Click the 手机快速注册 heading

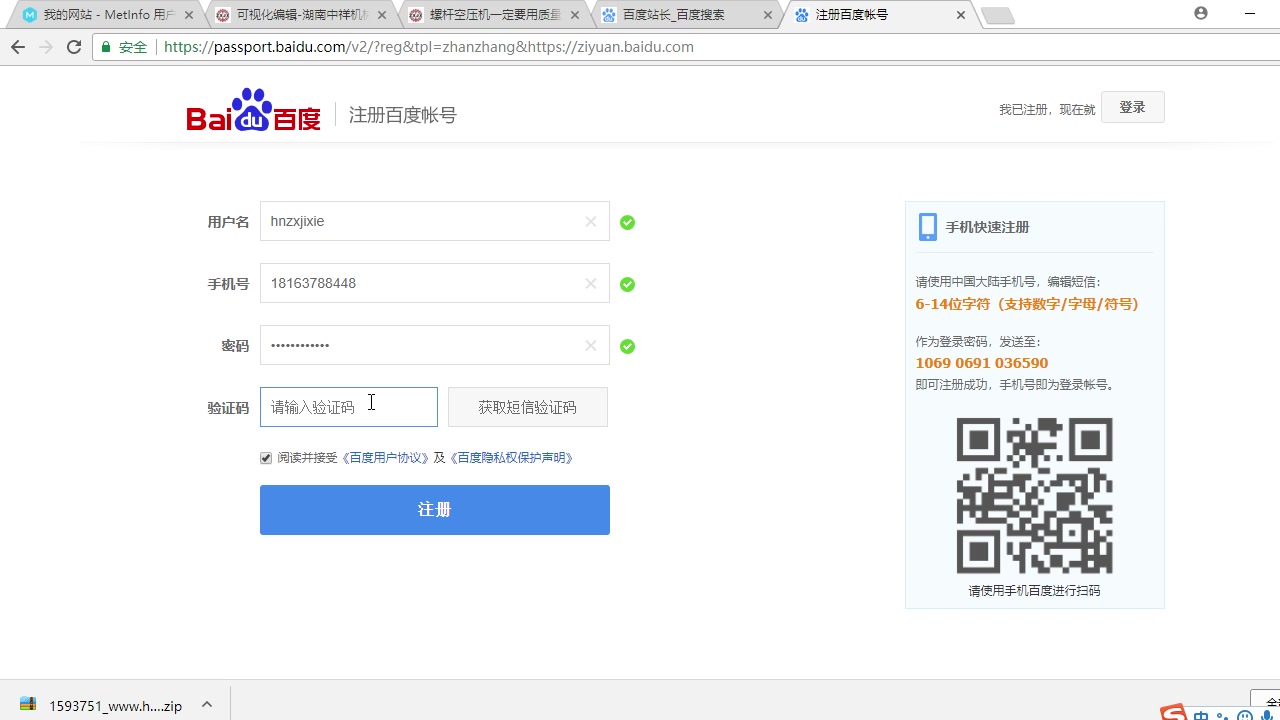point(987,227)
